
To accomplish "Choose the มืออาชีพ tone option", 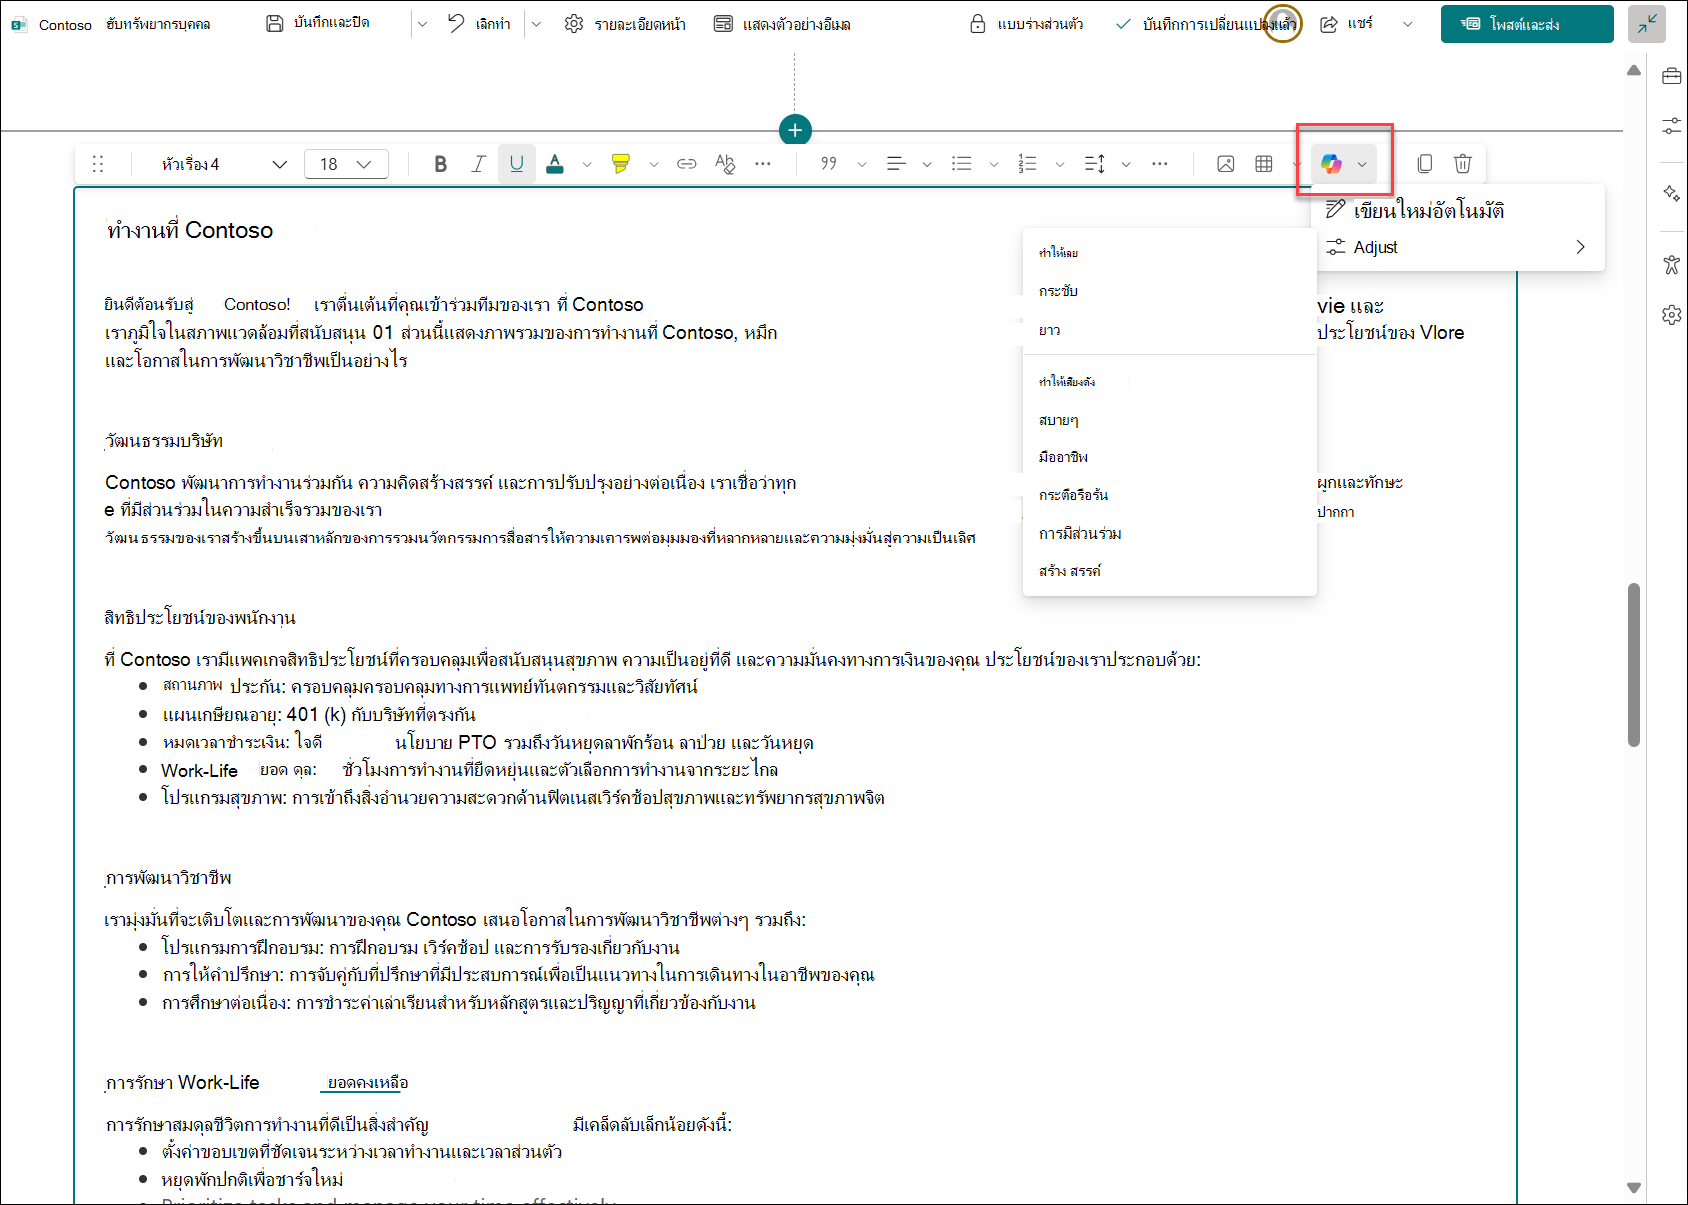I will (x=1169, y=457).
